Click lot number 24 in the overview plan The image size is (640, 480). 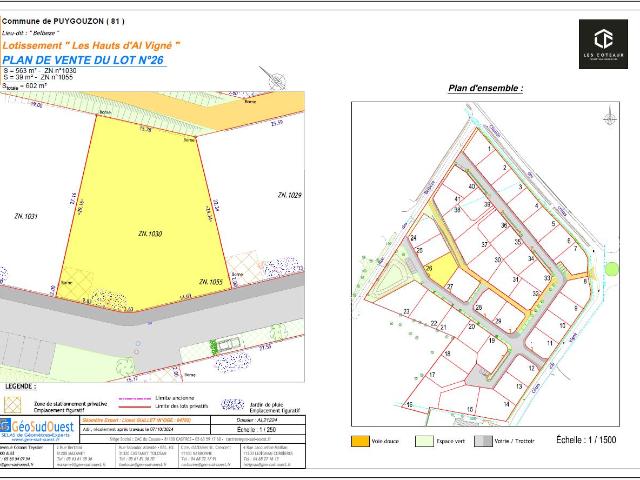tap(413, 238)
